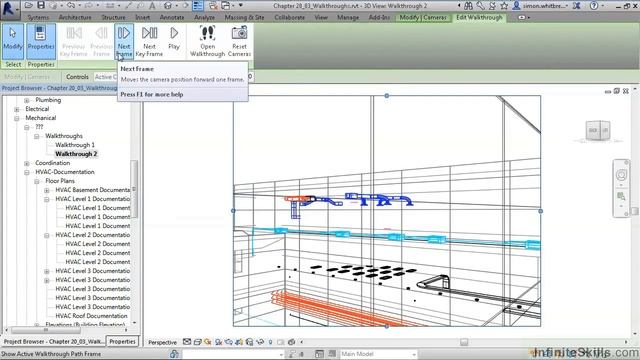640x360 pixels.
Task: Click the right crop-region grip of the view
Action: (x=540, y=211)
